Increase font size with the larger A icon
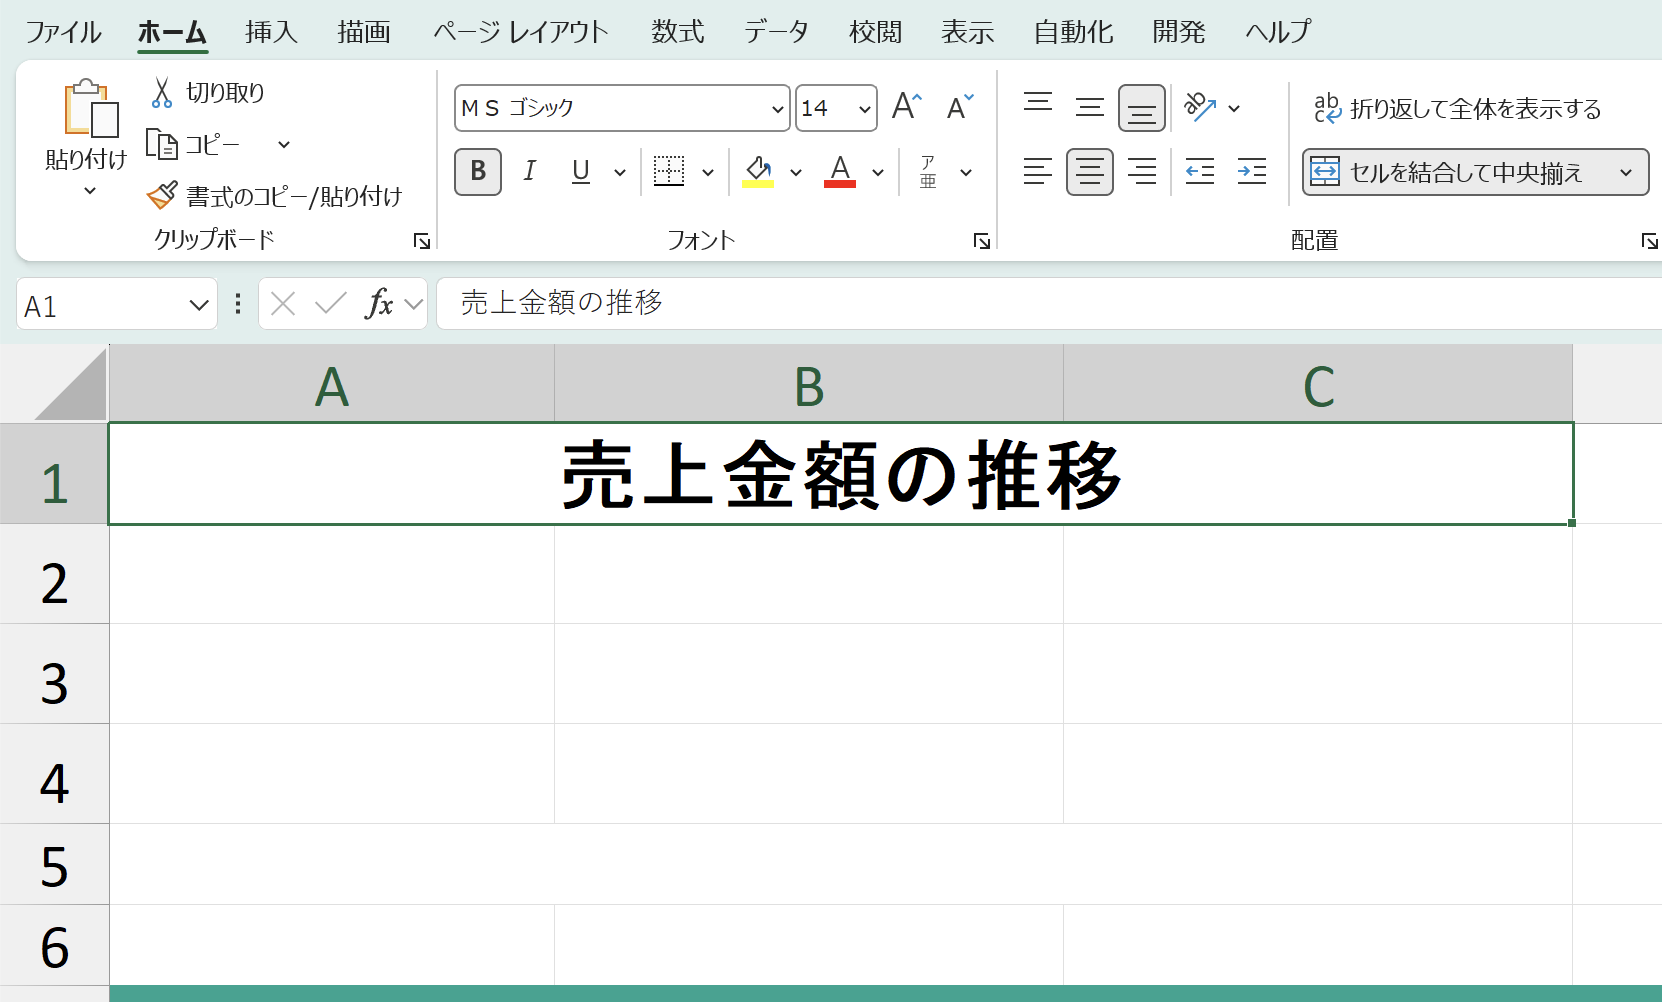The width and height of the screenshot is (1662, 1002). [x=907, y=106]
